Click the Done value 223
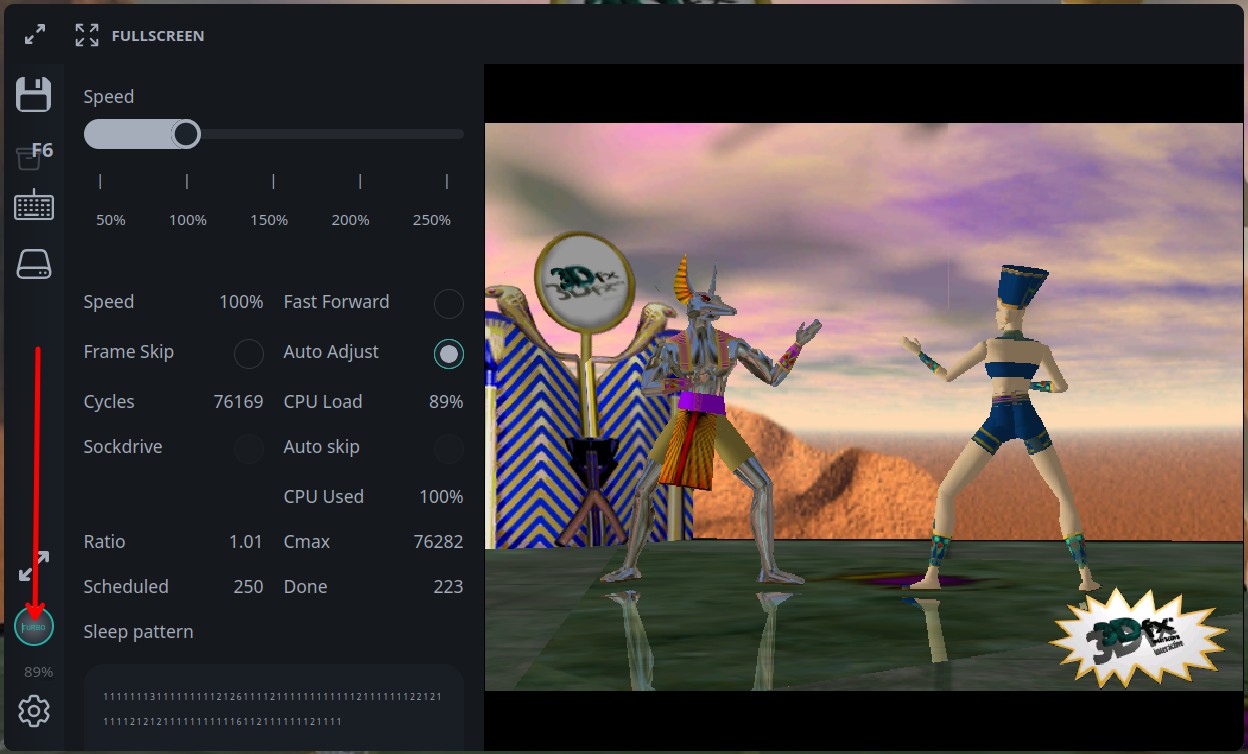 click(x=448, y=587)
